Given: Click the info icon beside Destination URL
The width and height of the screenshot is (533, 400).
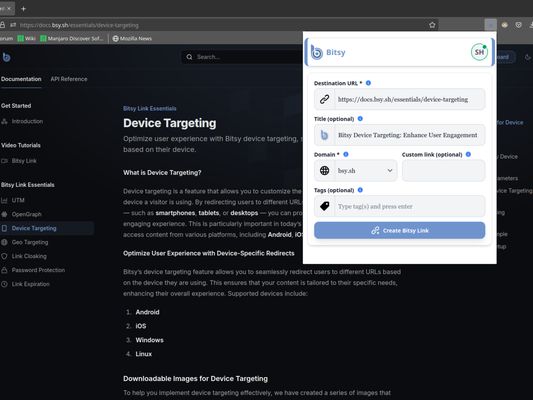Looking at the screenshot, I should 368,83.
